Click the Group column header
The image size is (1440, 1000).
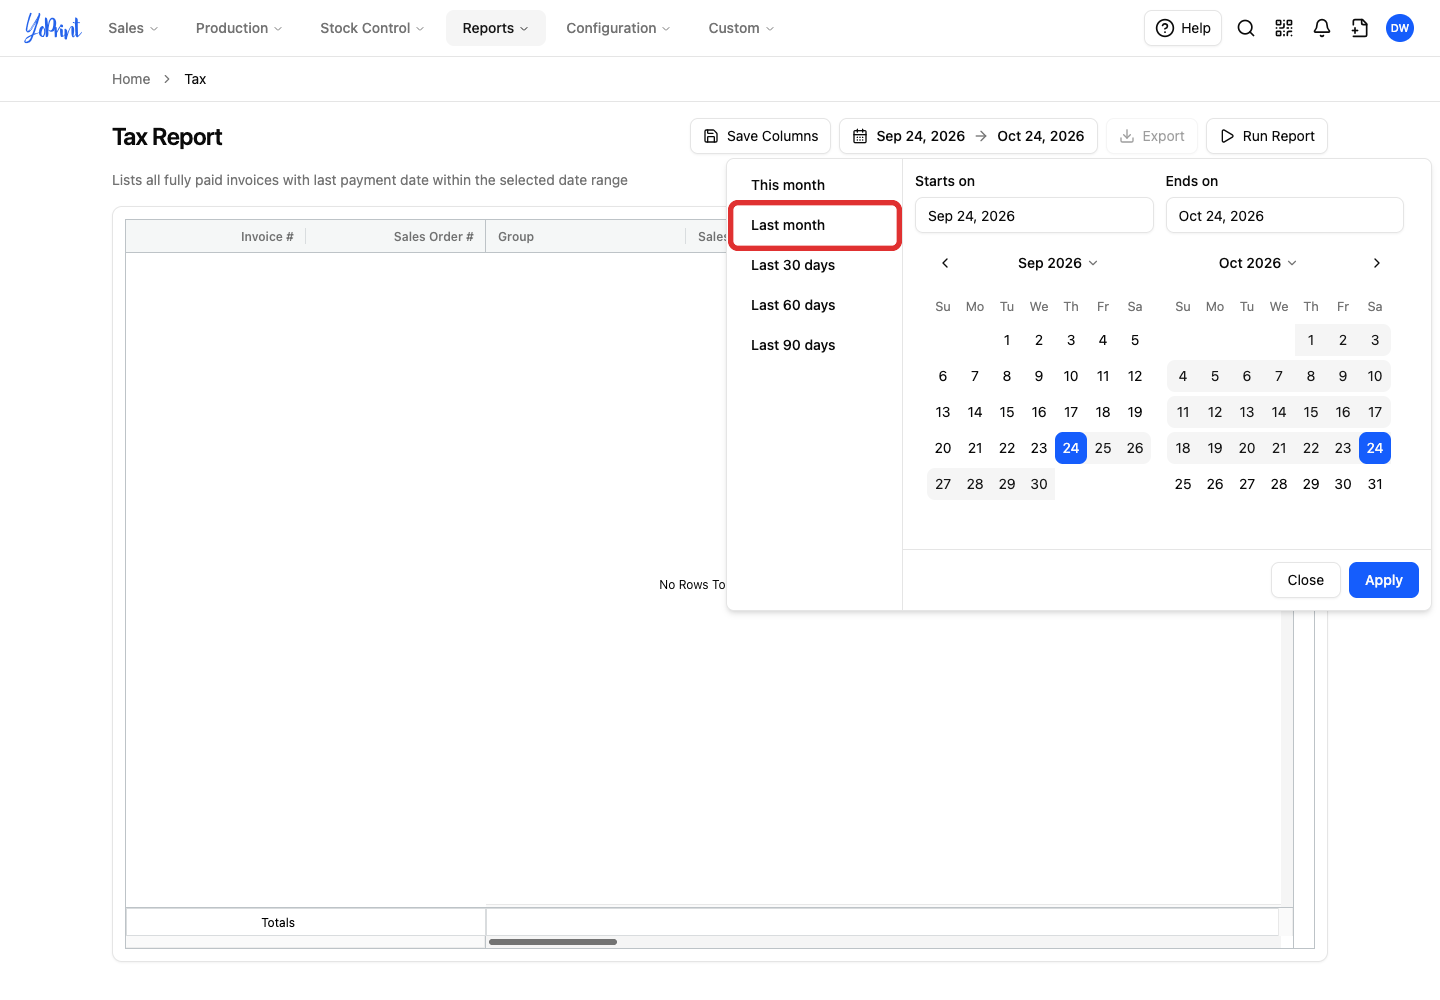pos(516,237)
